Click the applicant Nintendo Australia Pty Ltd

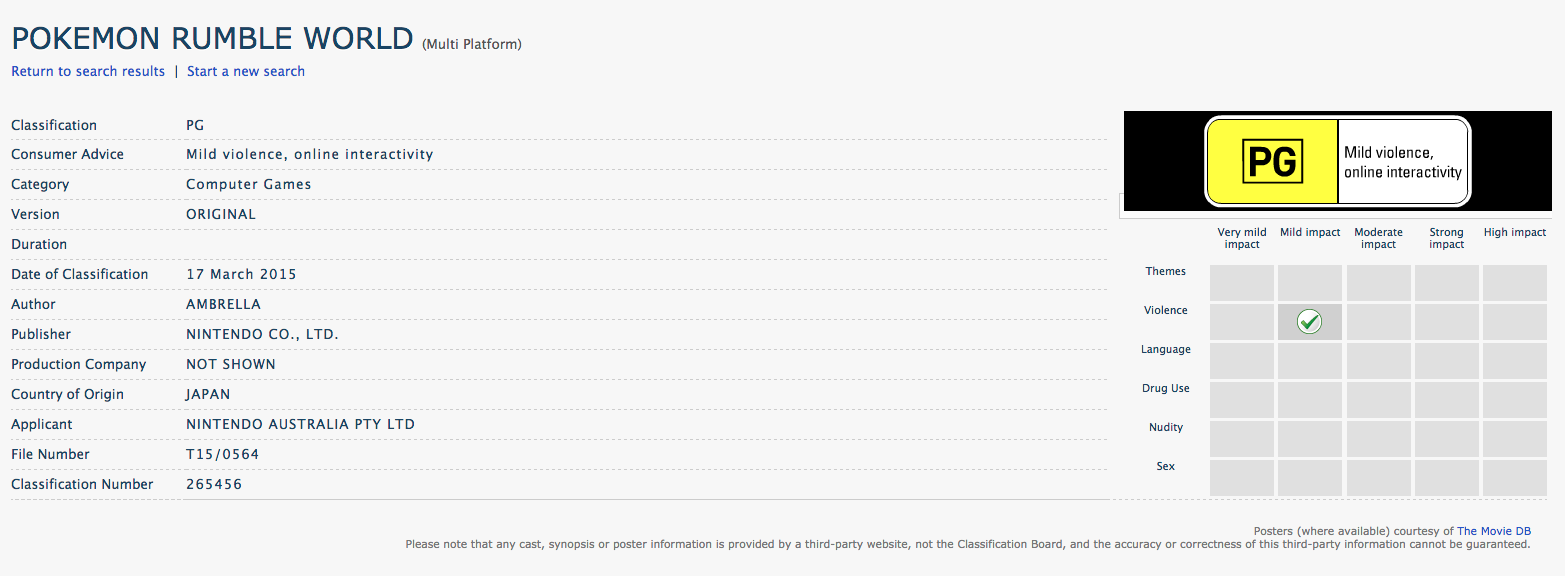300,424
